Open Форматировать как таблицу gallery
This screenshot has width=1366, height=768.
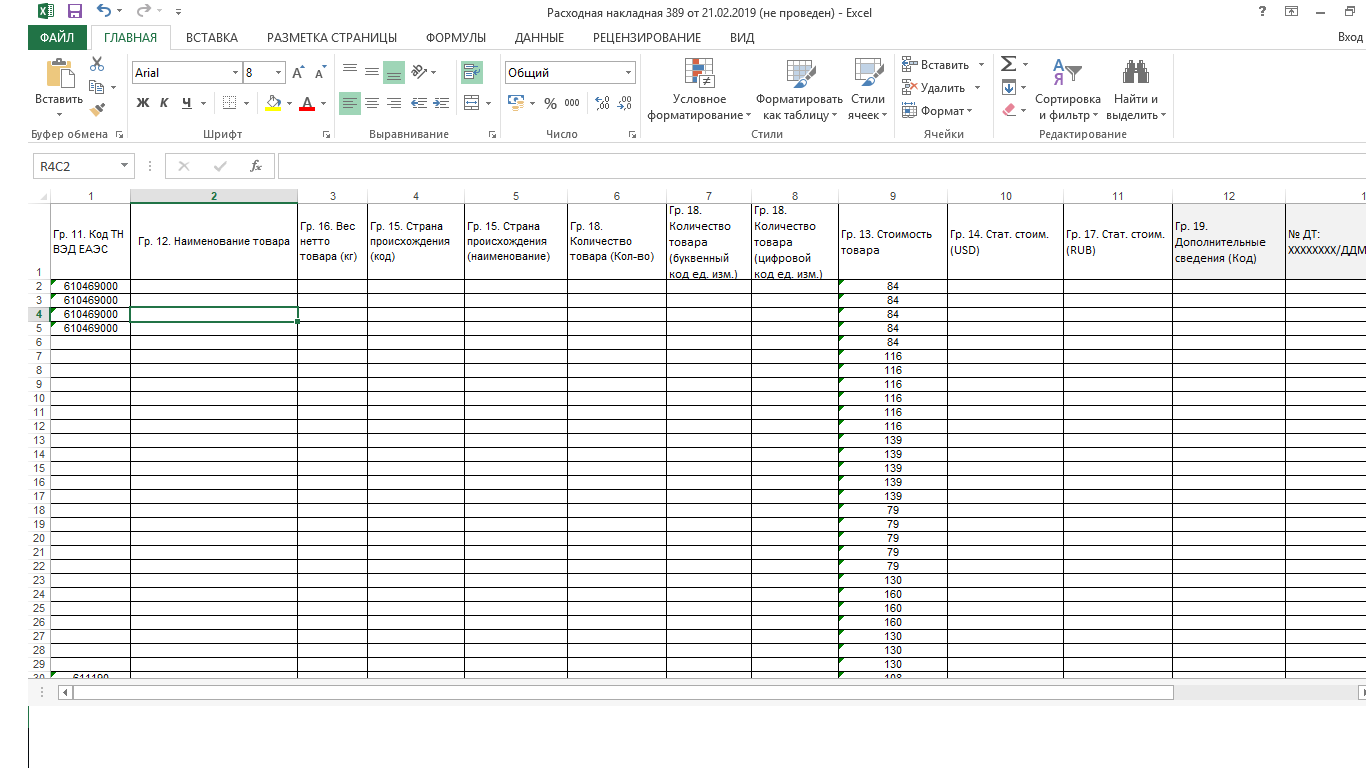click(800, 89)
